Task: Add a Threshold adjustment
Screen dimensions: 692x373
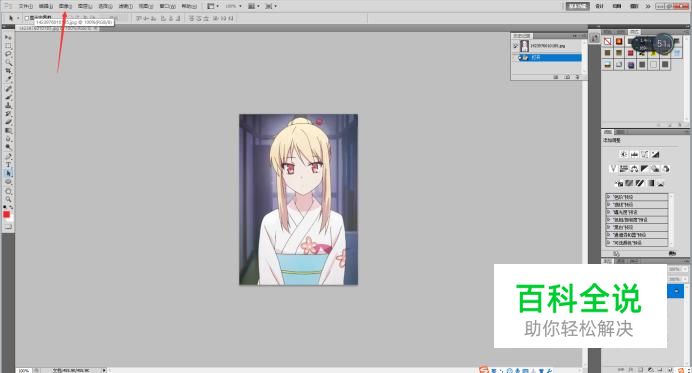Action: click(640, 183)
